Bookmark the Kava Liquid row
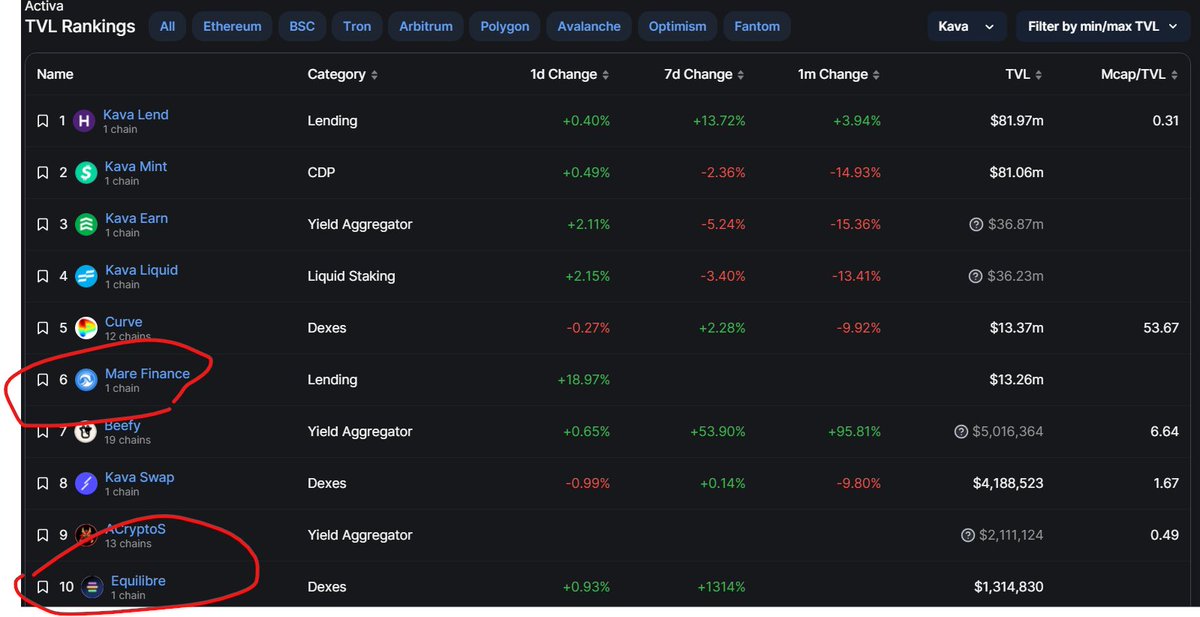This screenshot has height=617, width=1200. [x=42, y=276]
